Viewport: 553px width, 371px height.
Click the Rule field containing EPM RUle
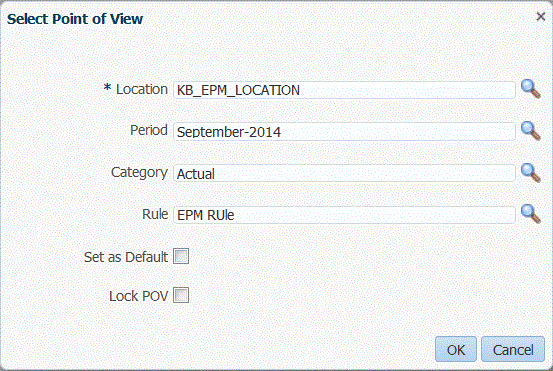pyautogui.click(x=344, y=215)
